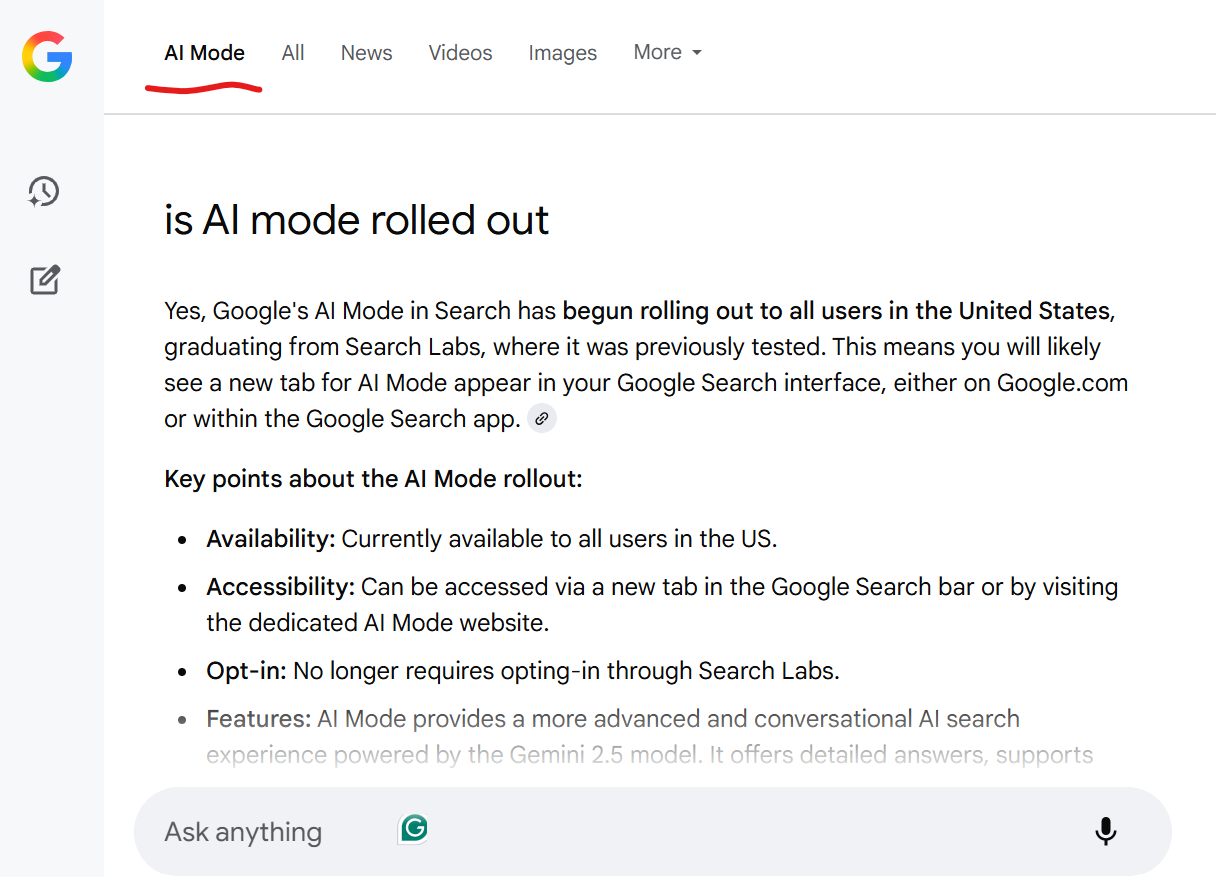Click the "is AI mode rolled out" heading

(356, 220)
